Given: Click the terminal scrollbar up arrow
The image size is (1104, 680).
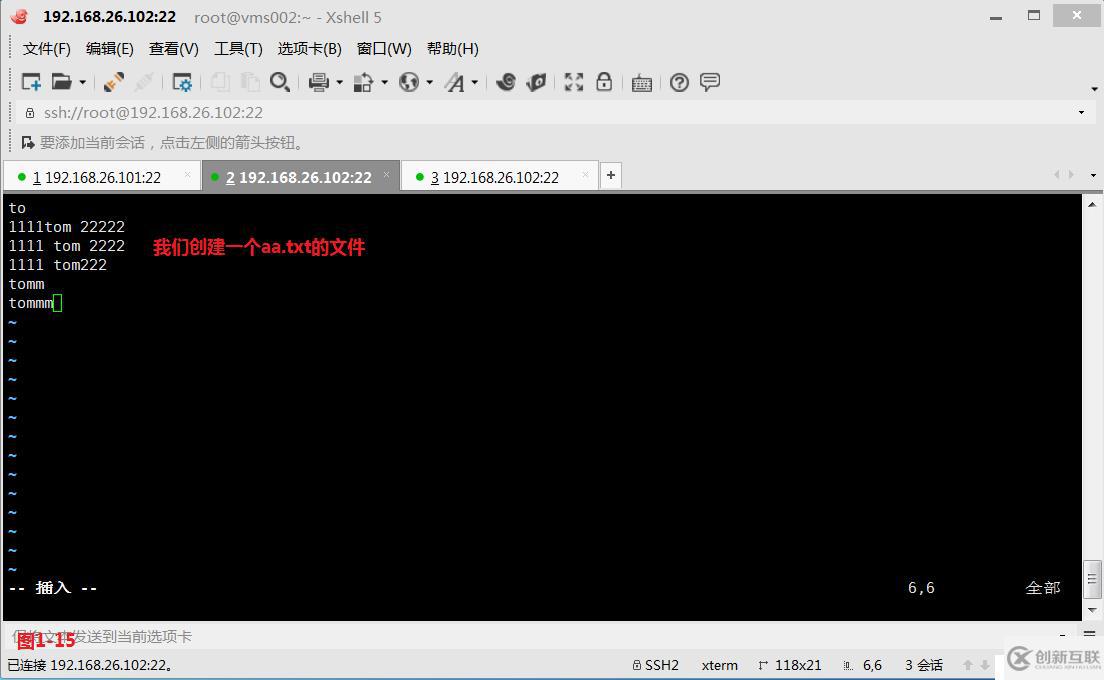Looking at the screenshot, I should point(1092,205).
